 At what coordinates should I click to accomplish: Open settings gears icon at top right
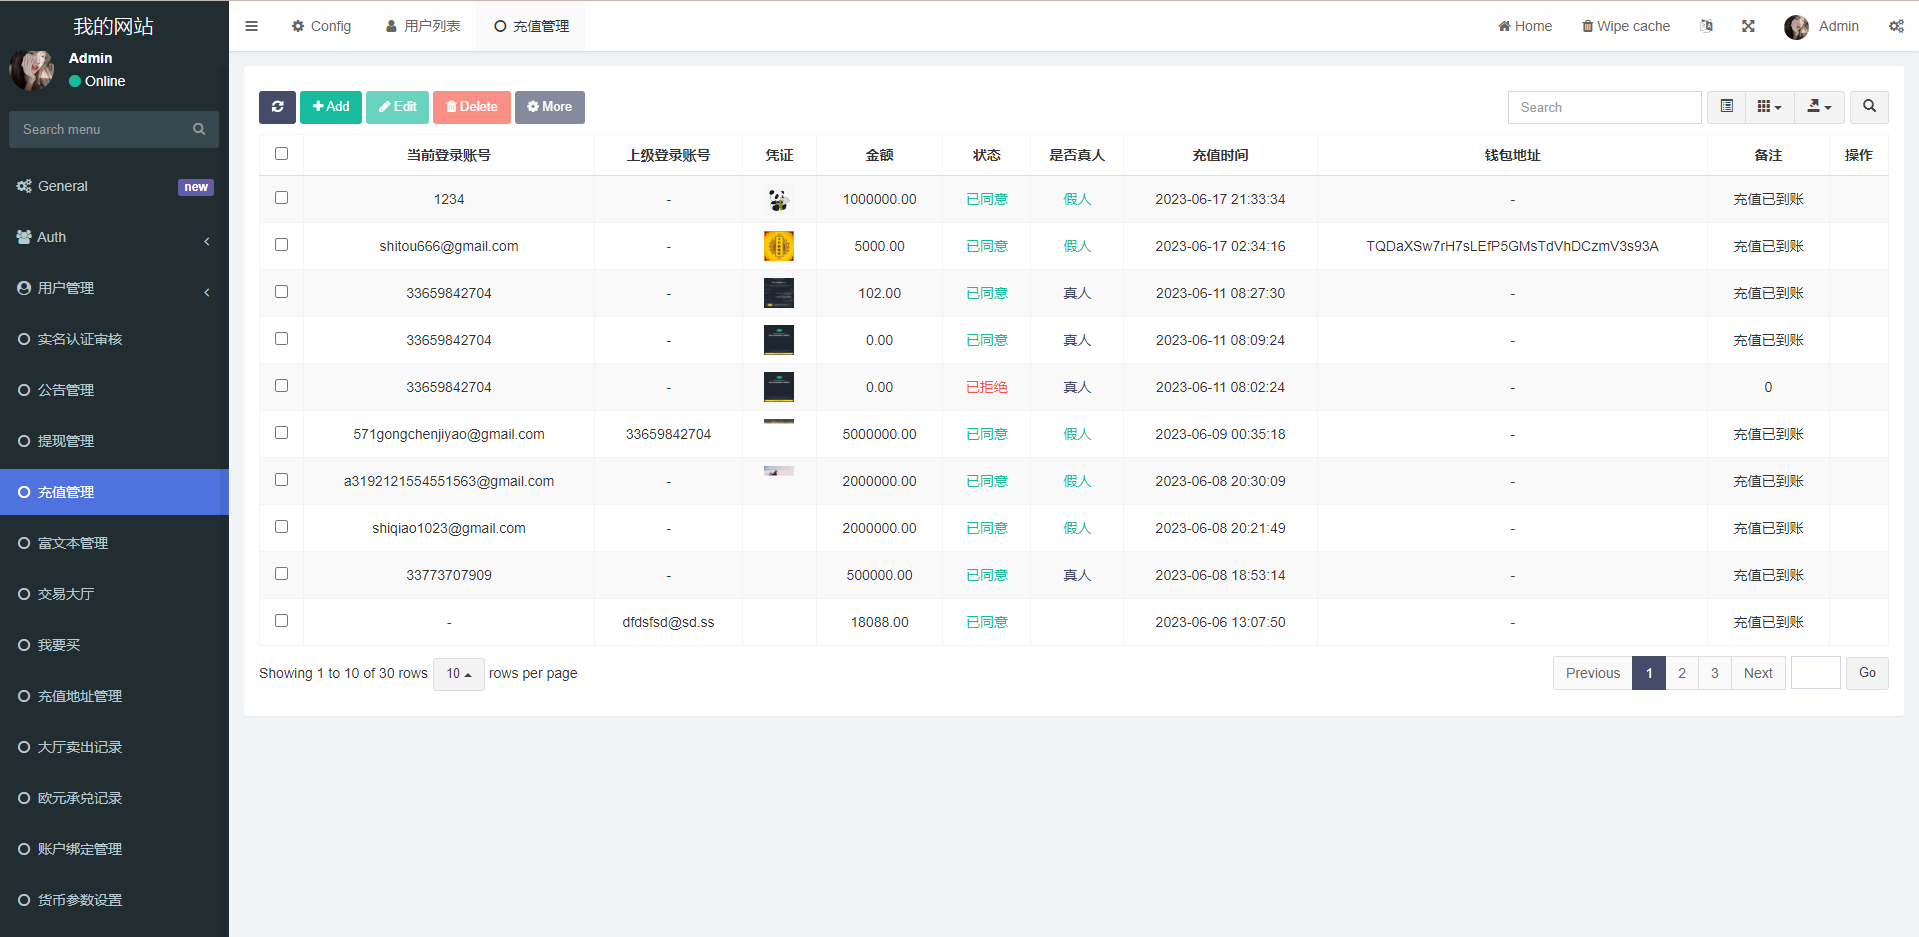tap(1896, 26)
